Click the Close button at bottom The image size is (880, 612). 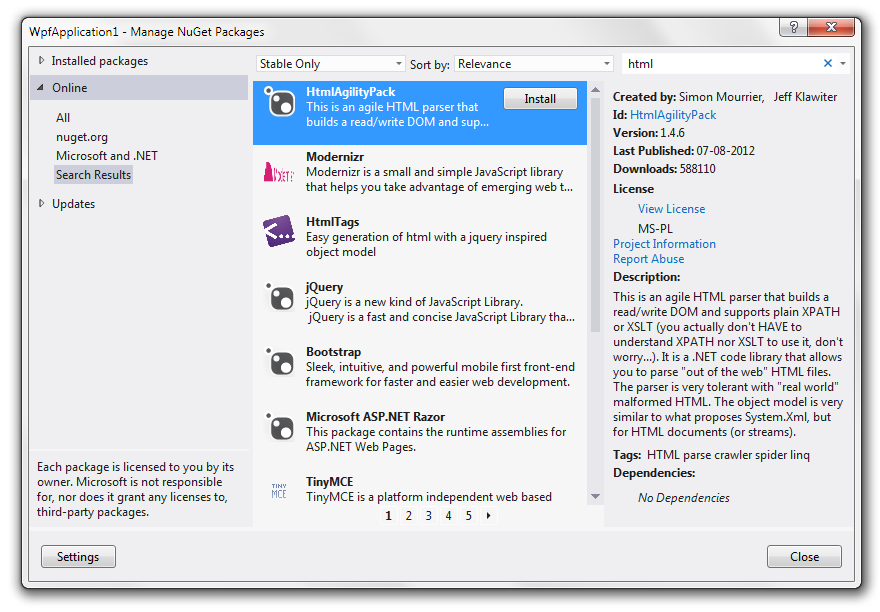click(804, 556)
